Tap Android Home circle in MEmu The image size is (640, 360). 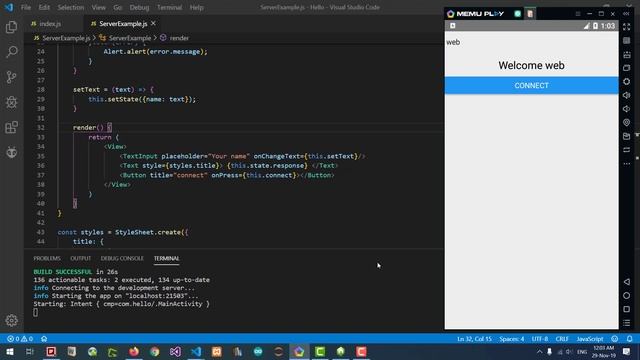pyautogui.click(x=627, y=296)
